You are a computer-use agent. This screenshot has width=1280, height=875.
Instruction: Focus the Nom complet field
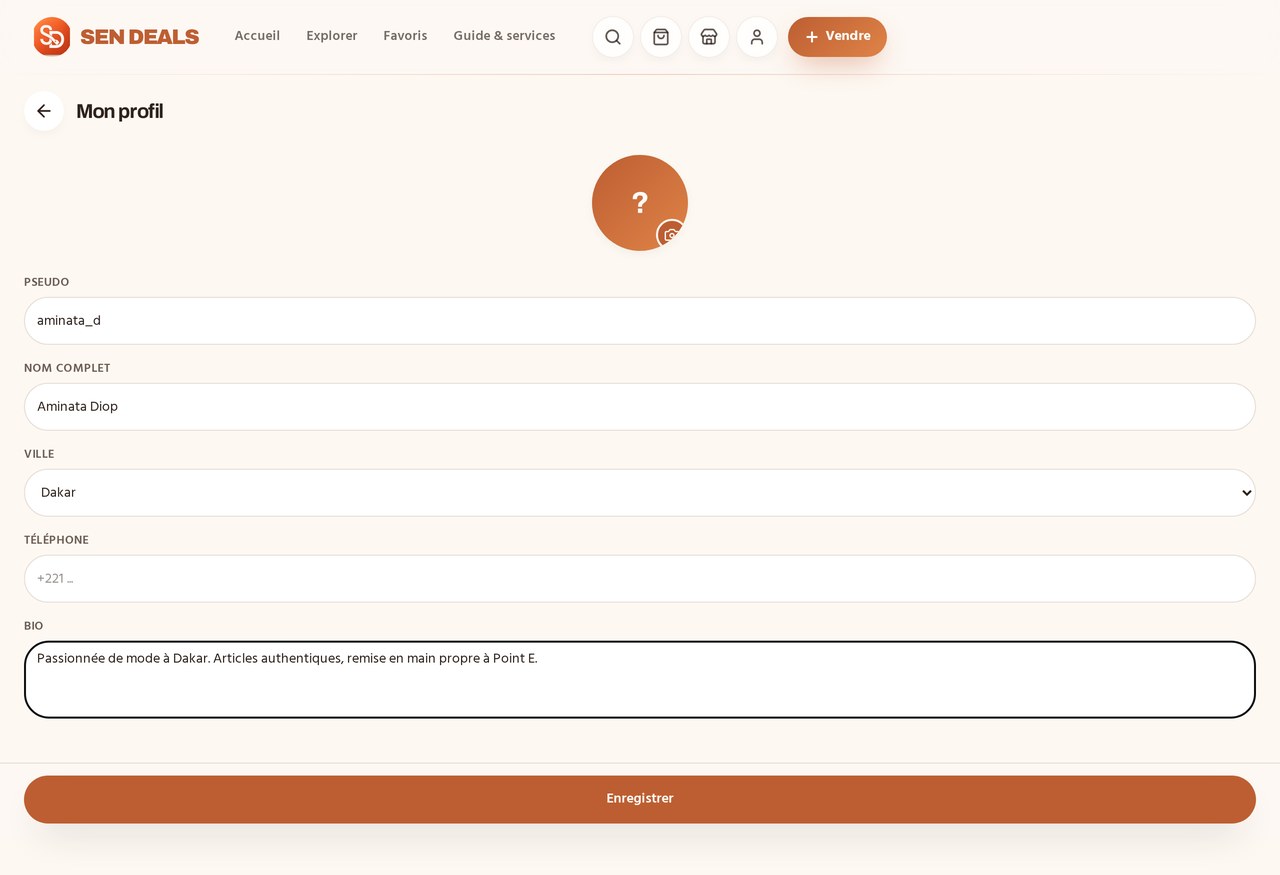click(640, 407)
